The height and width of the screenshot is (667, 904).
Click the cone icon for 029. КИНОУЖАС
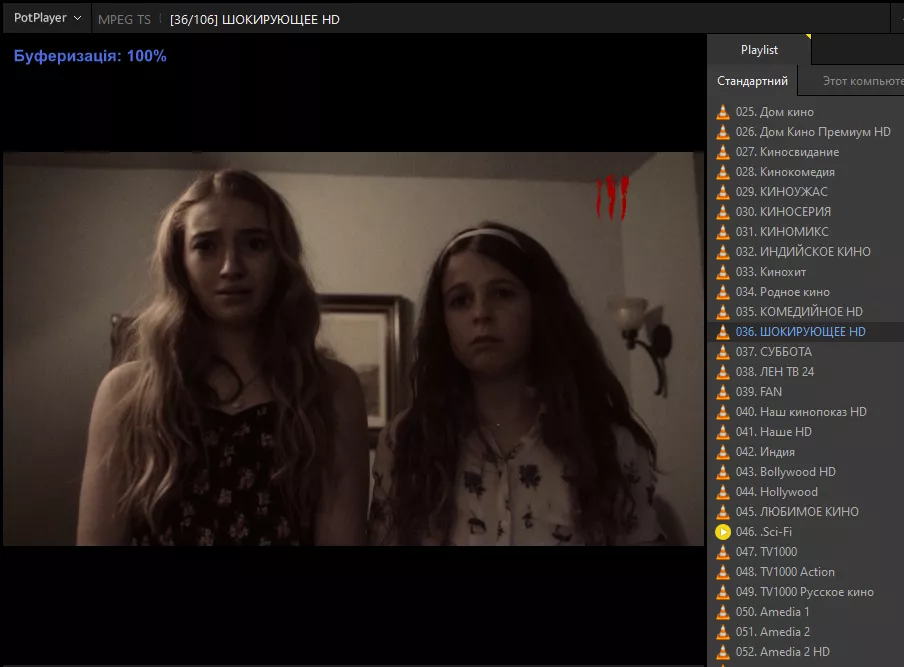pos(722,192)
